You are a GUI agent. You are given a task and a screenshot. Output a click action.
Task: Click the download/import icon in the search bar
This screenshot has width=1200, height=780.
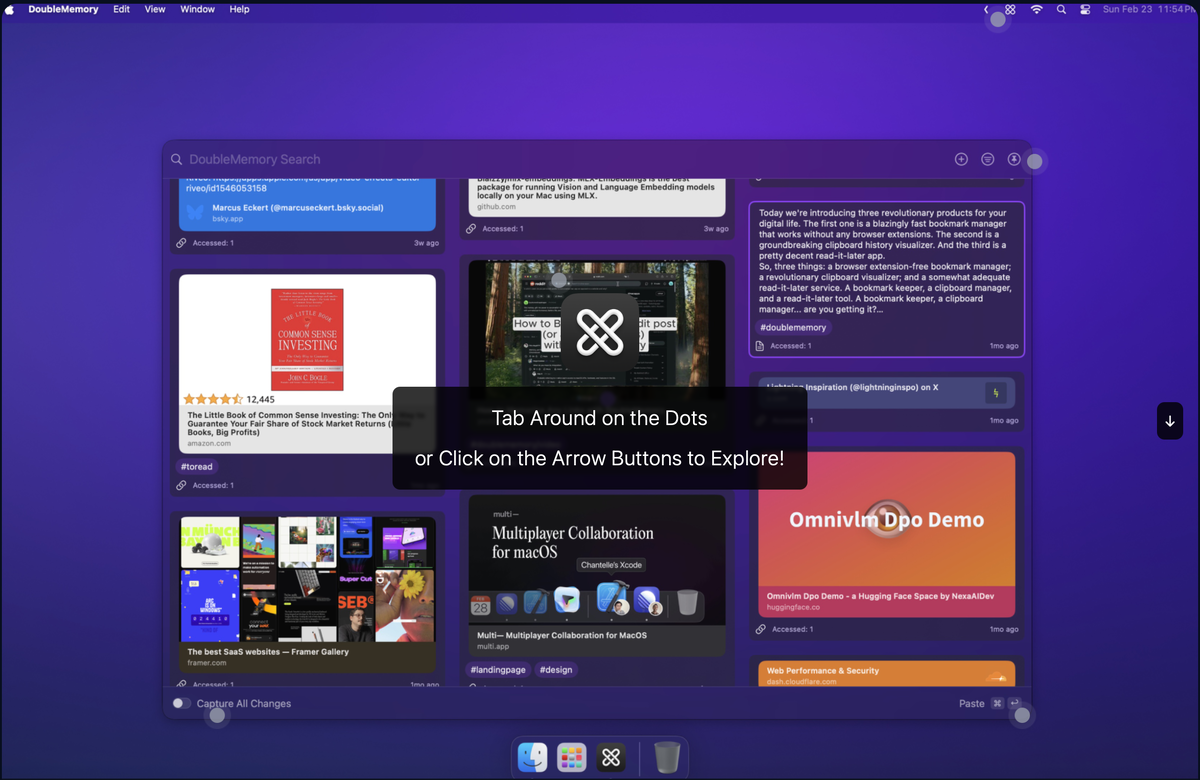pyautogui.click(x=1014, y=159)
